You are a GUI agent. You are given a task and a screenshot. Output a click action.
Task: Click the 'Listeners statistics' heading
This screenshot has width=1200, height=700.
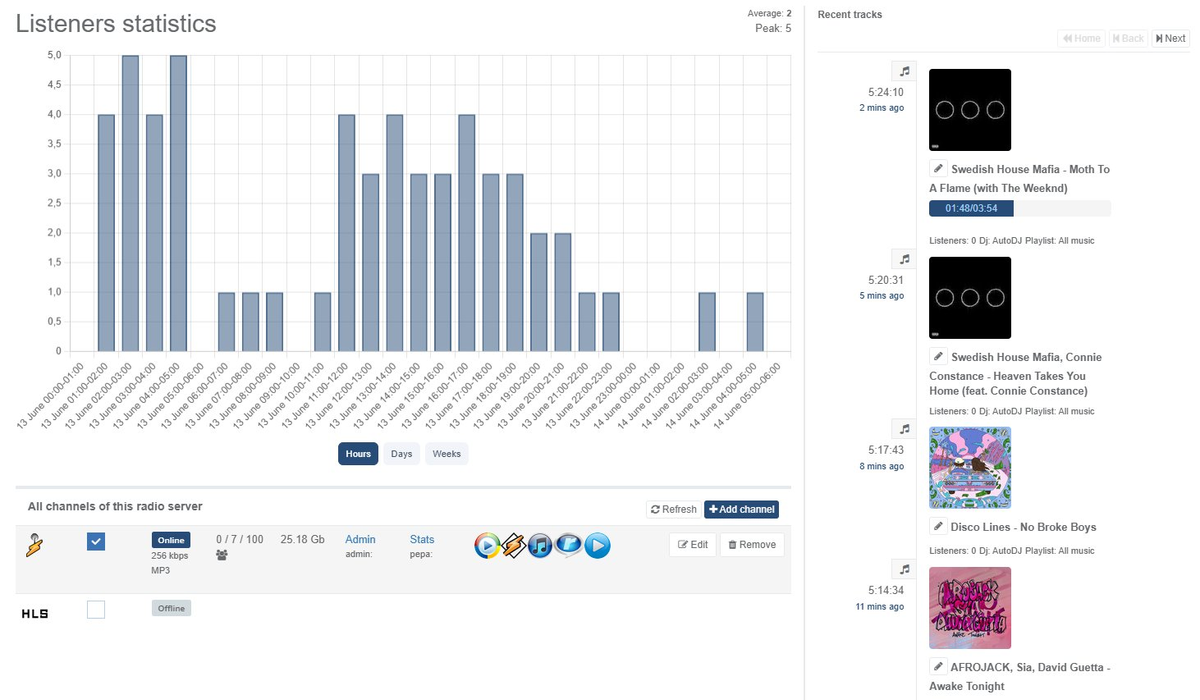tap(116, 23)
